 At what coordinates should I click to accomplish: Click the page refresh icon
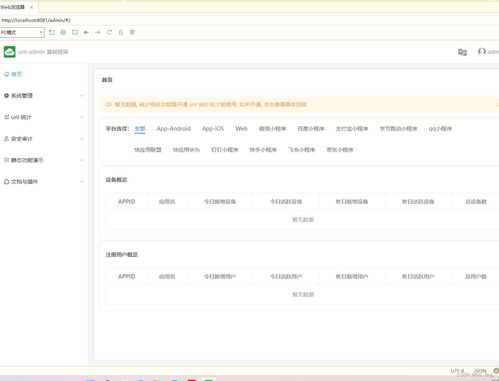click(109, 32)
